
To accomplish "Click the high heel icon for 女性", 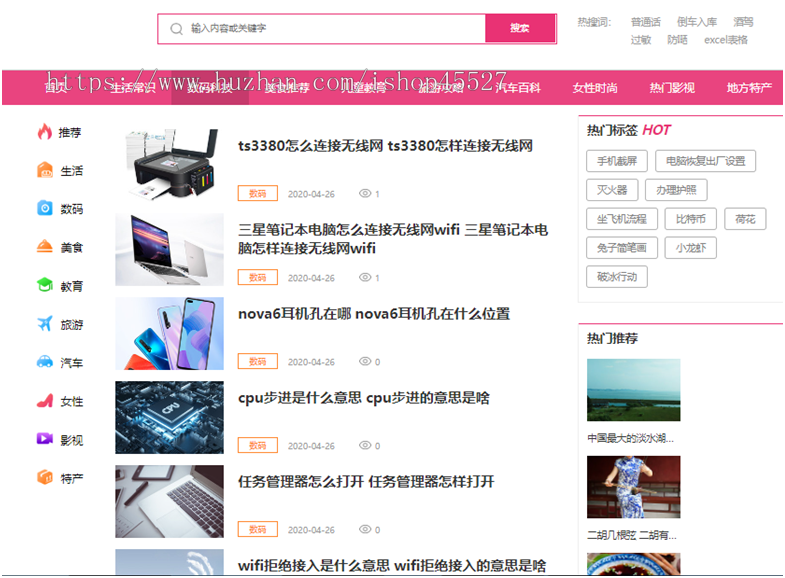I will (x=45, y=400).
